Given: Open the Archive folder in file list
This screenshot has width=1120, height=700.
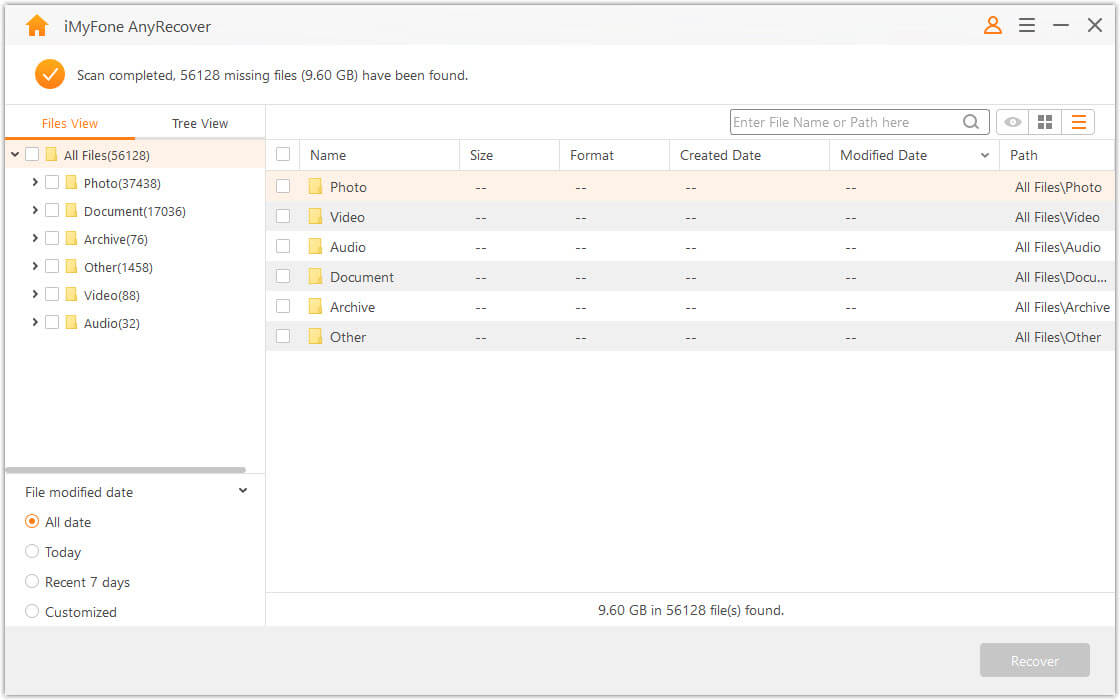Looking at the screenshot, I should click(x=352, y=307).
